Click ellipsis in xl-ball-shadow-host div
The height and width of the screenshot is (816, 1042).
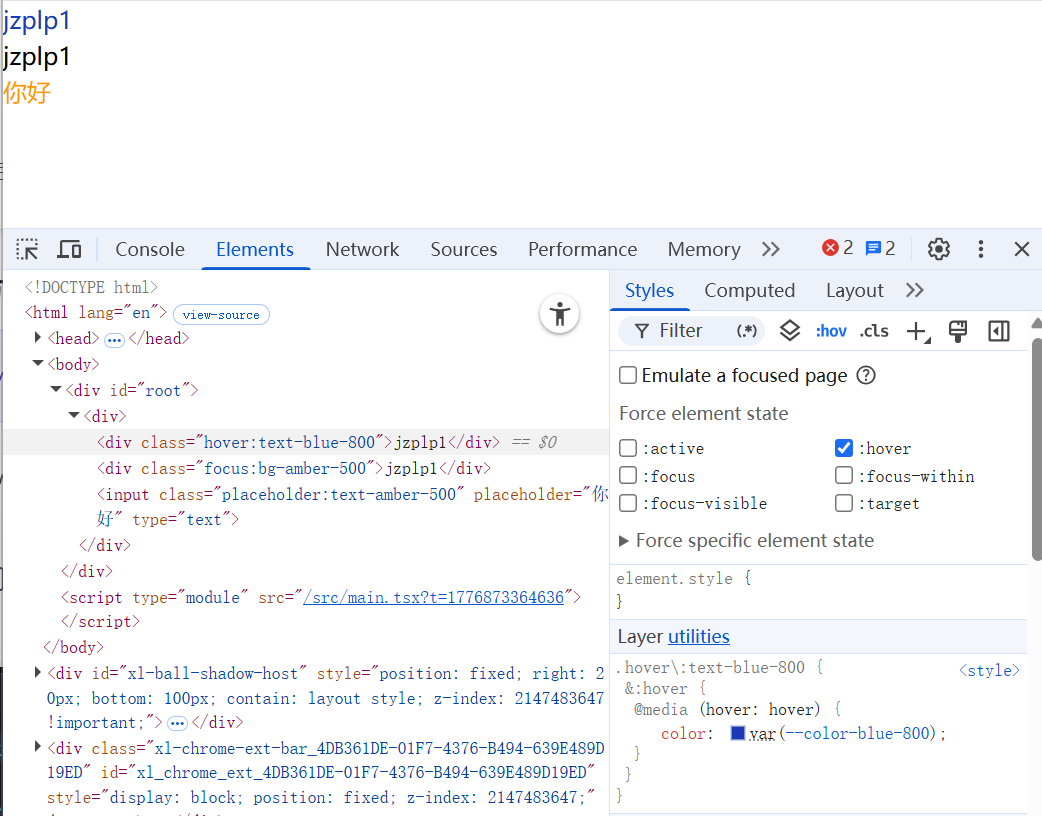click(x=177, y=723)
